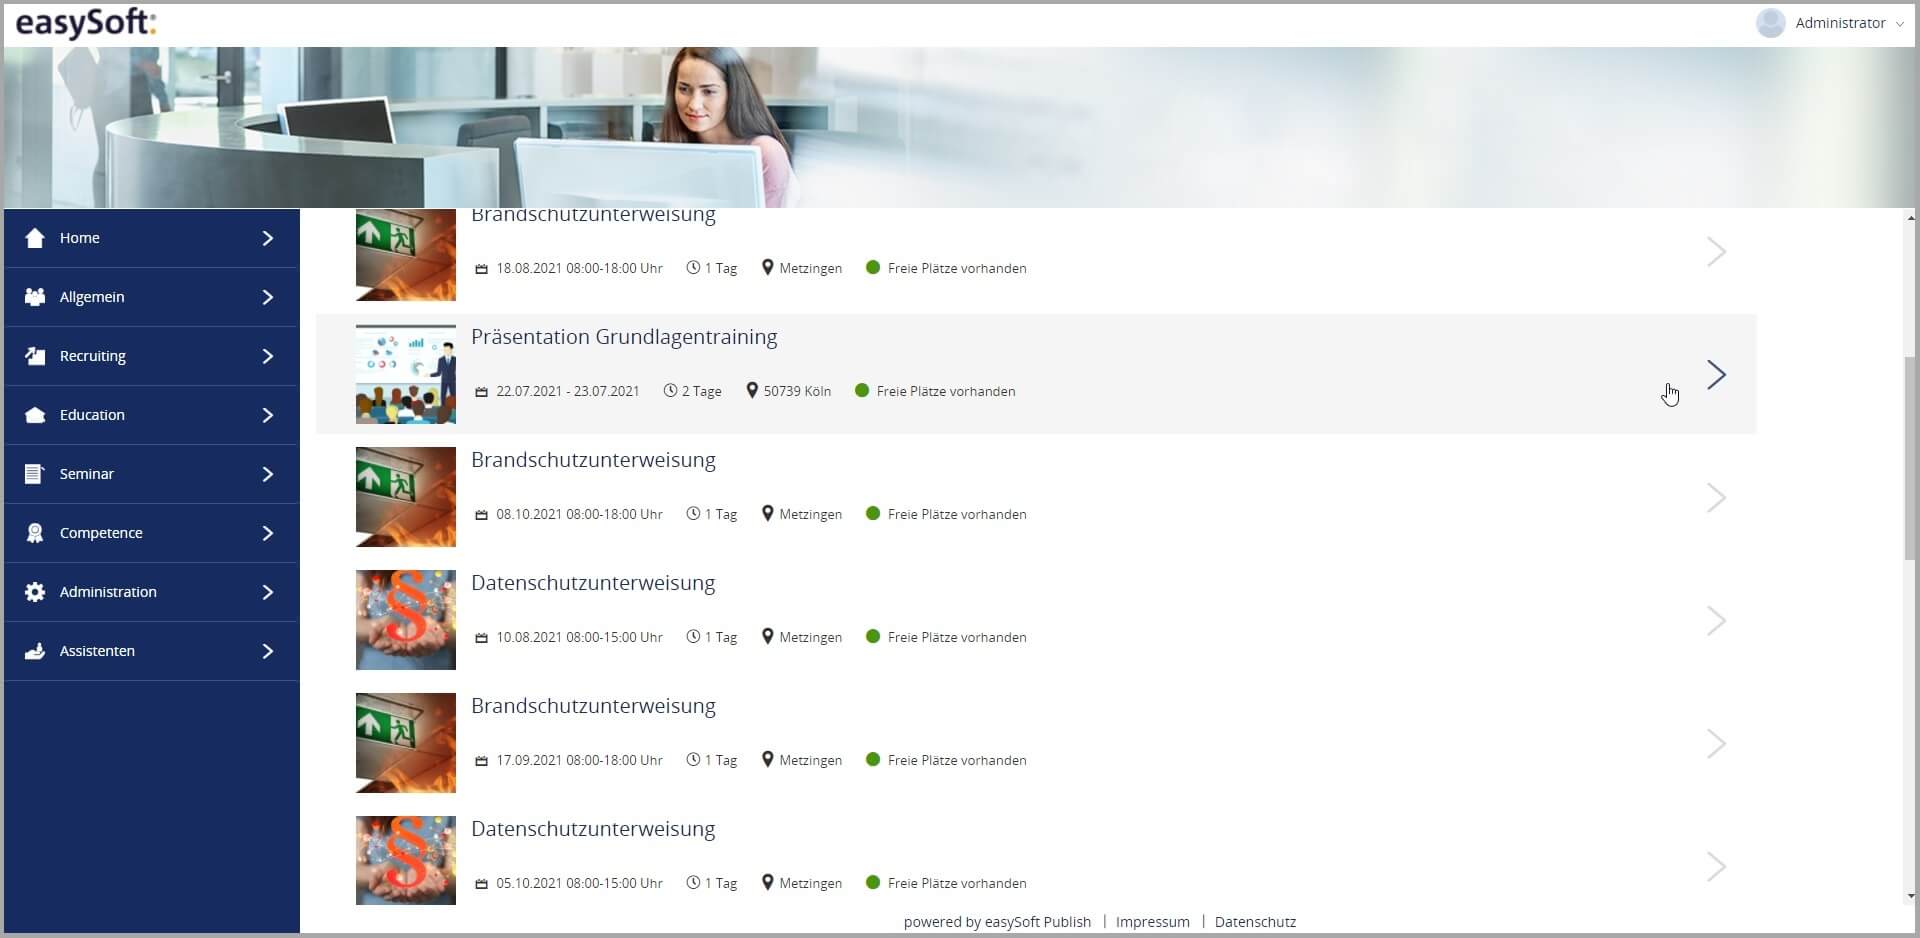
Task: Click fire exit thumbnail of 08.10.2021 seminar
Action: 406,497
